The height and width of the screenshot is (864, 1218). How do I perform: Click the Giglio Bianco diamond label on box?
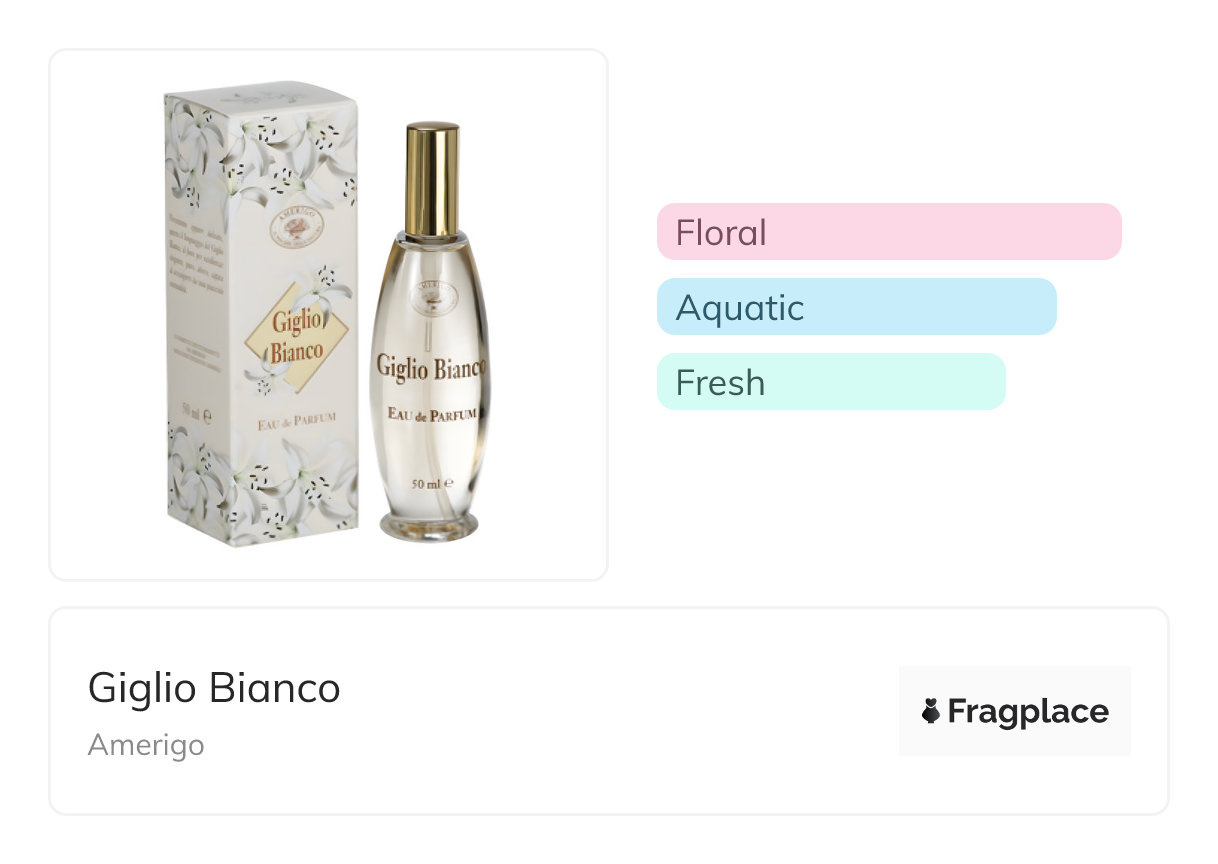point(296,337)
